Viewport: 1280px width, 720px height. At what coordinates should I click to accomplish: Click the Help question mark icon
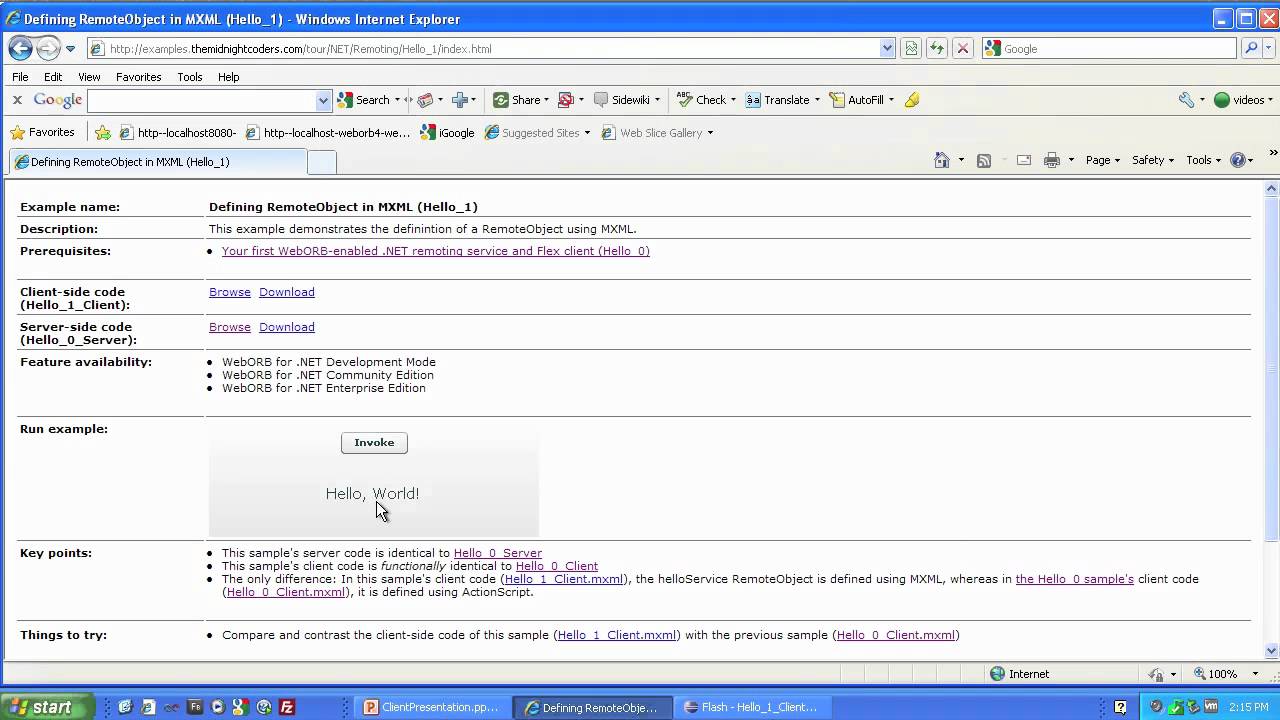pyautogui.click(x=1238, y=160)
